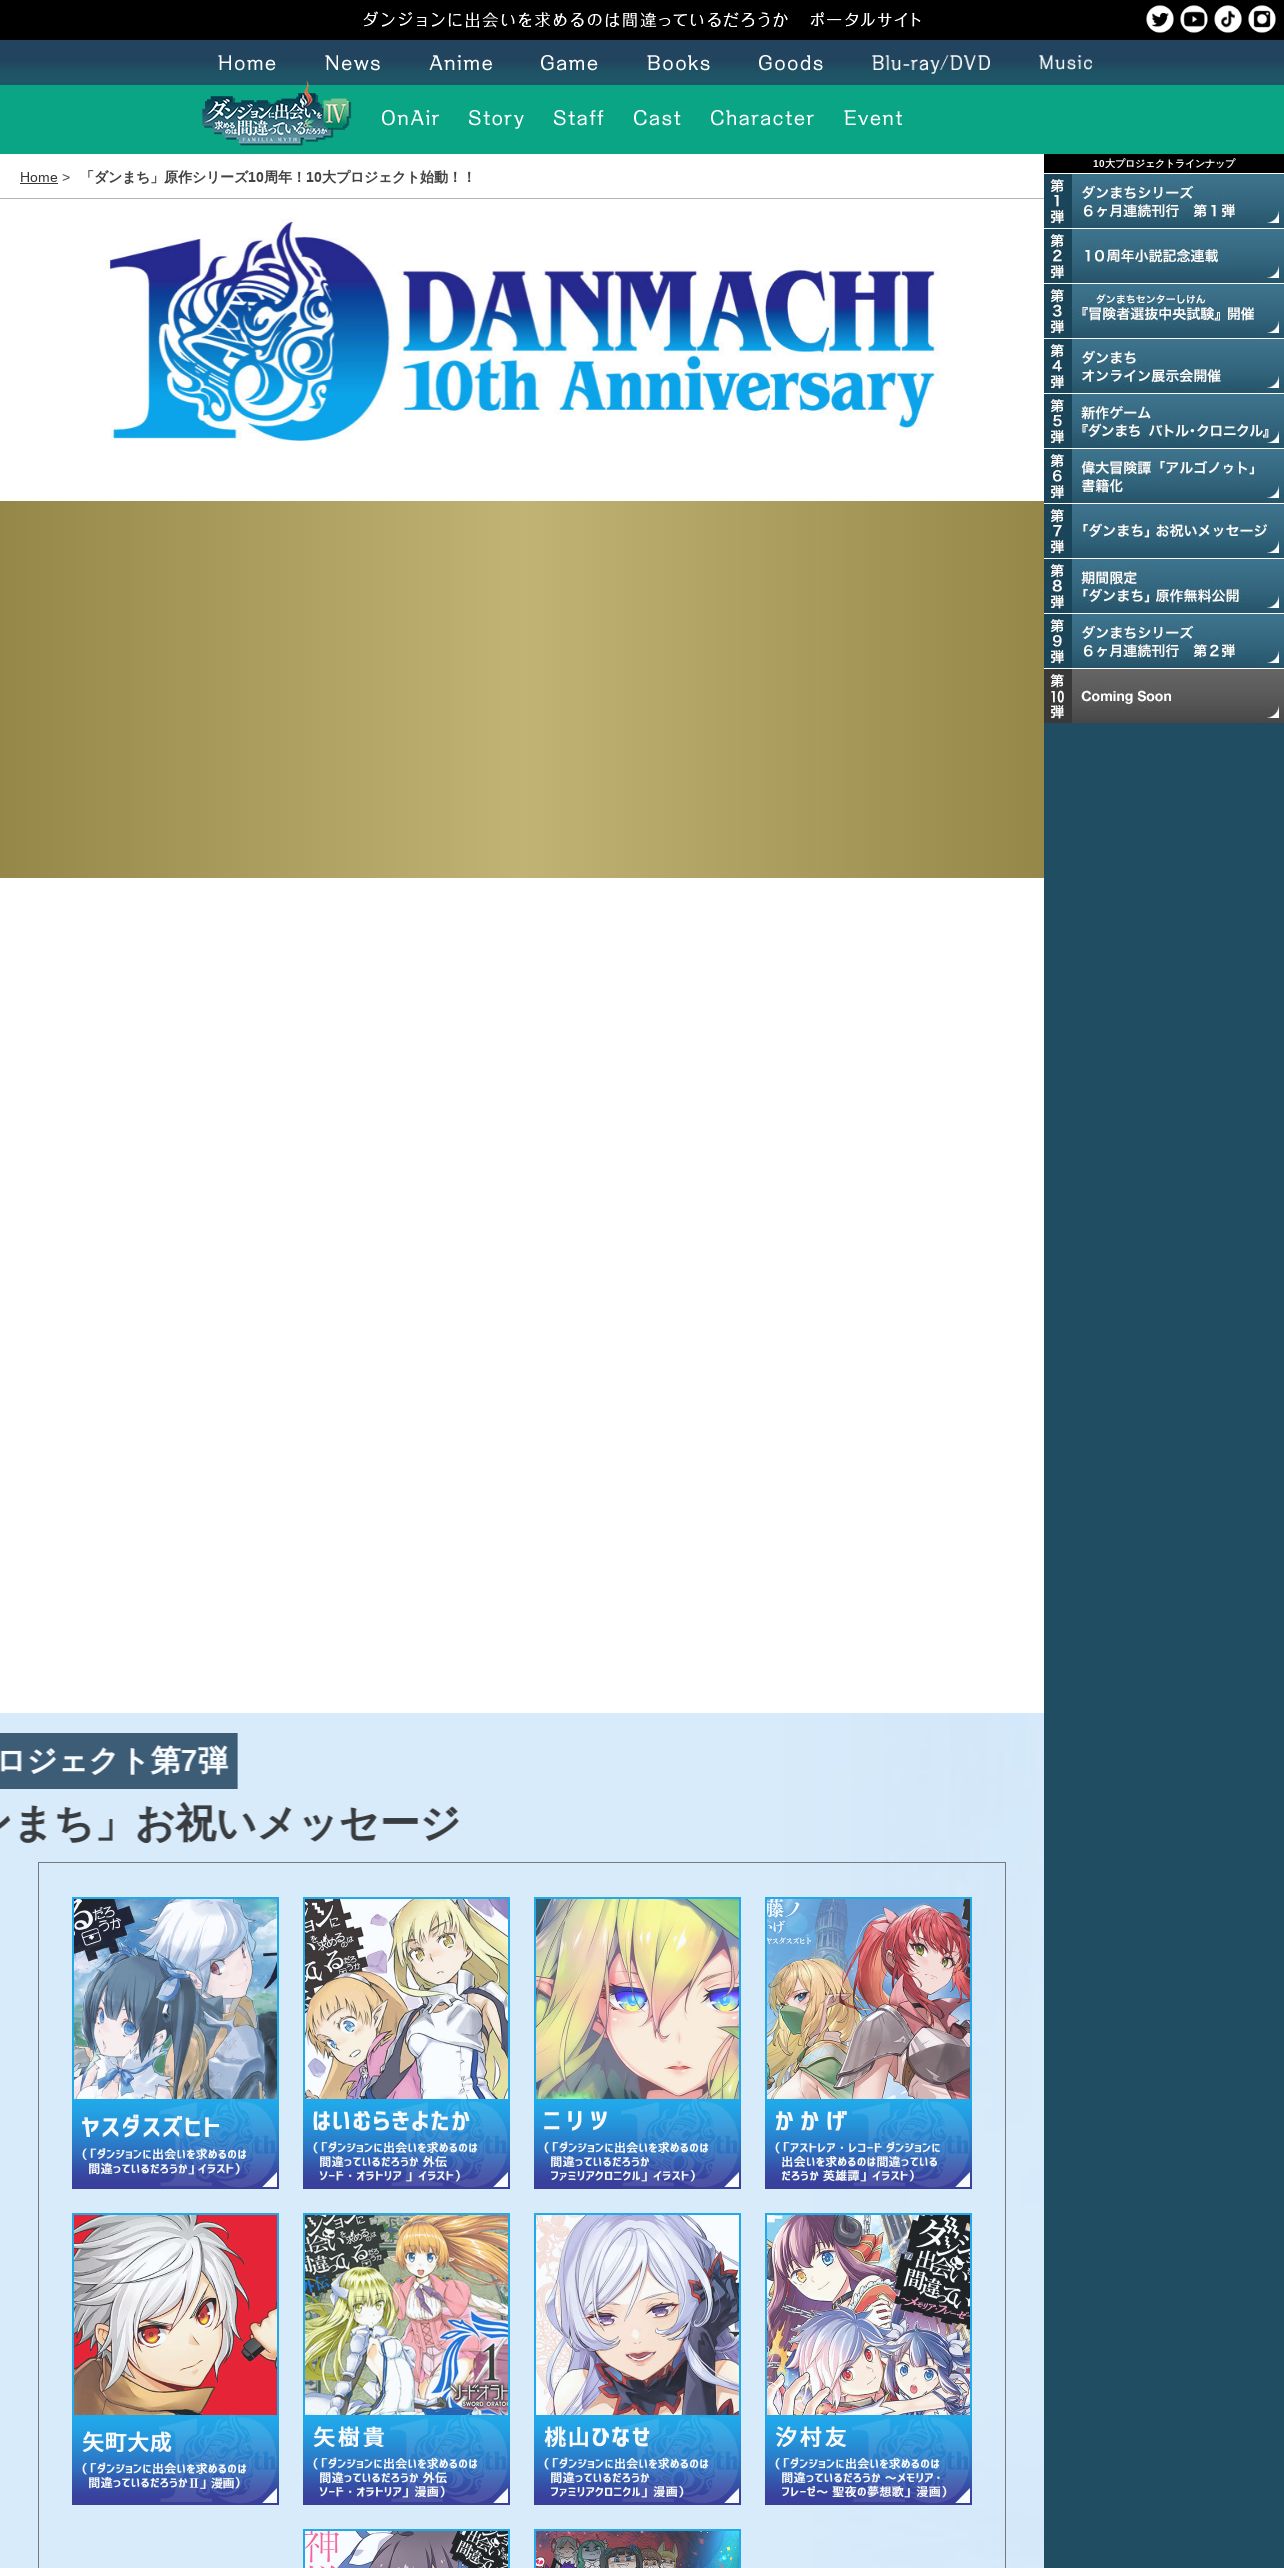
Task: Click the Danmachi 10th Anniversary banner logo
Action: click(x=521, y=332)
